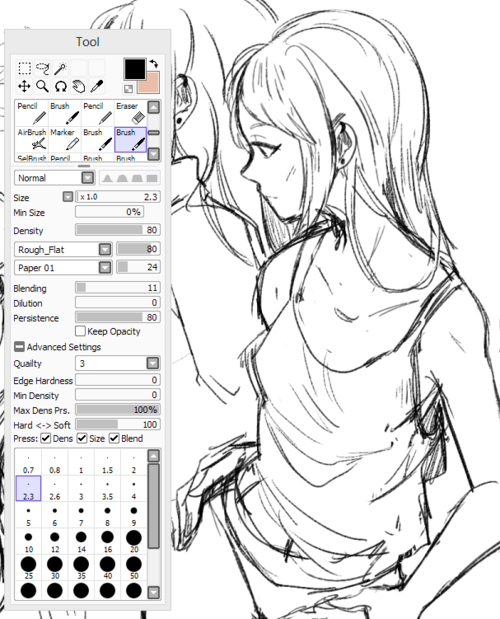Select the Zoom magnifier tool
The height and width of the screenshot is (619, 500).
pyautogui.click(x=42, y=86)
